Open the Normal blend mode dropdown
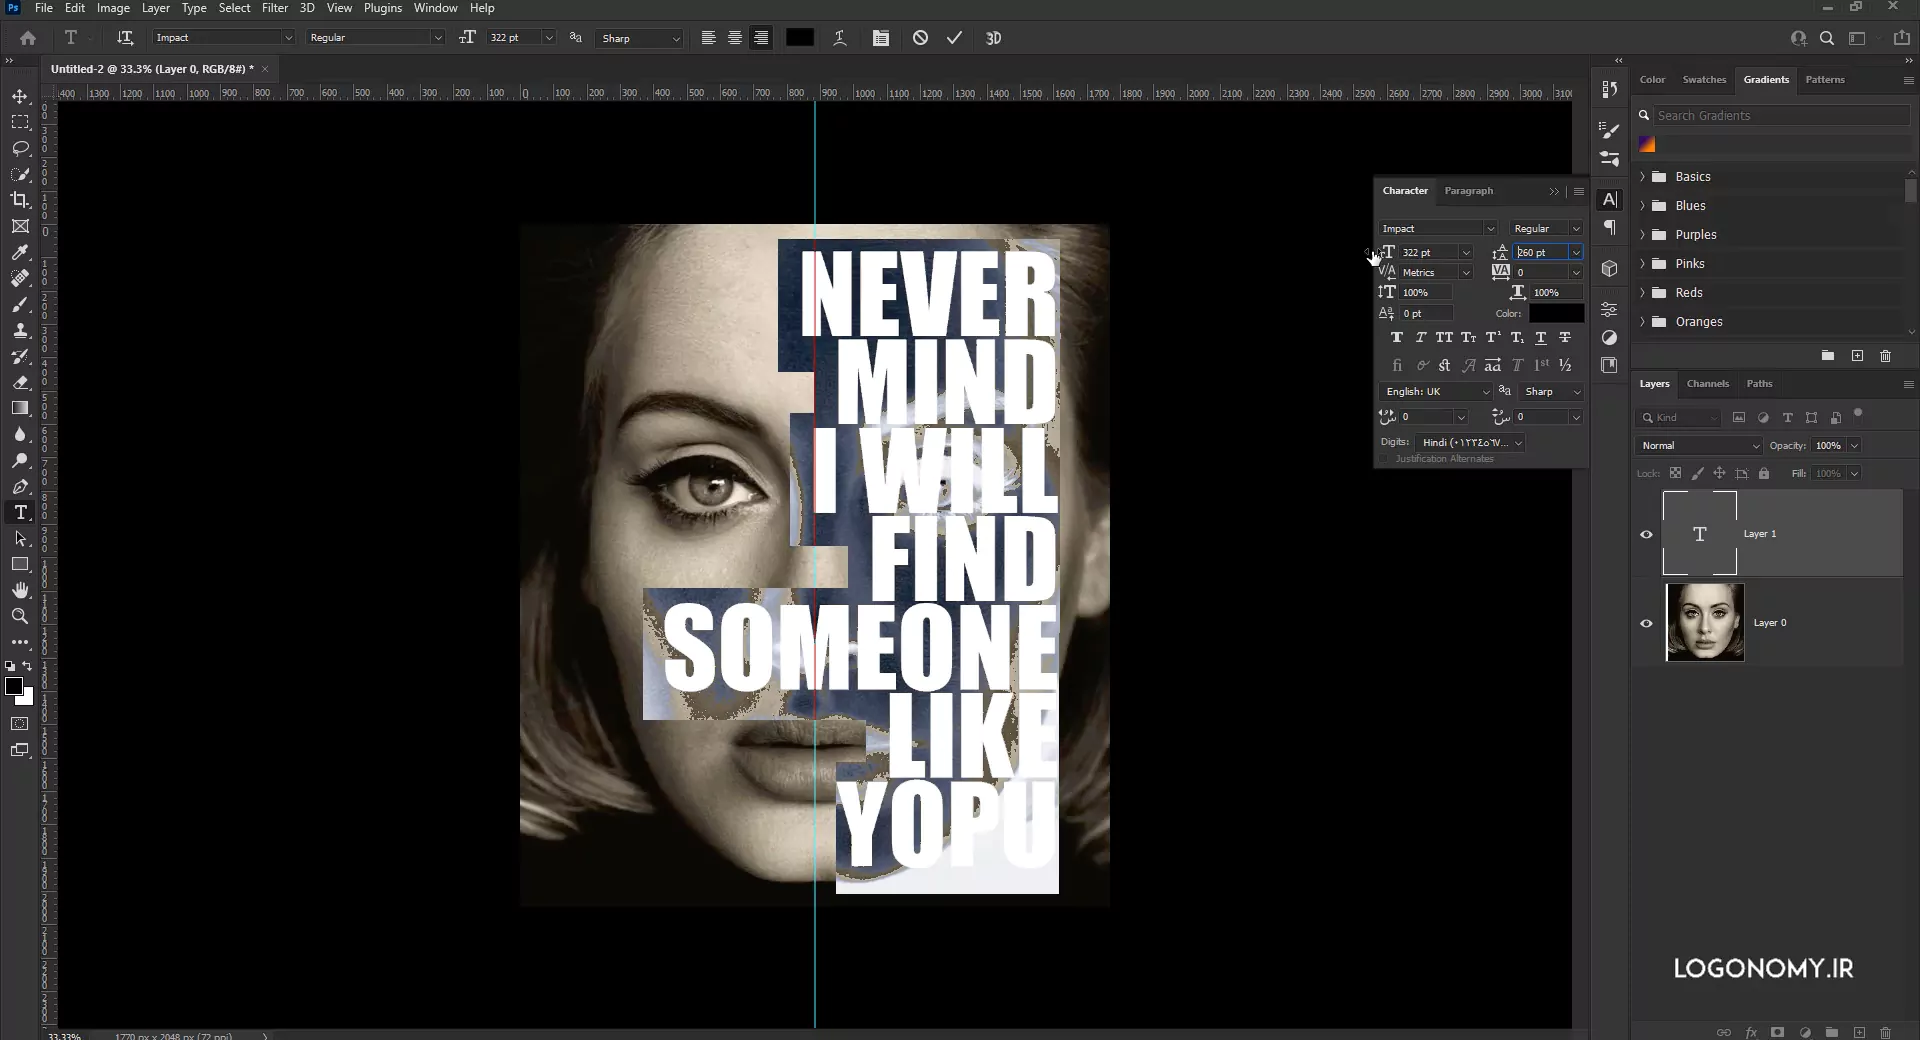The height and width of the screenshot is (1040, 1920). tap(1699, 446)
